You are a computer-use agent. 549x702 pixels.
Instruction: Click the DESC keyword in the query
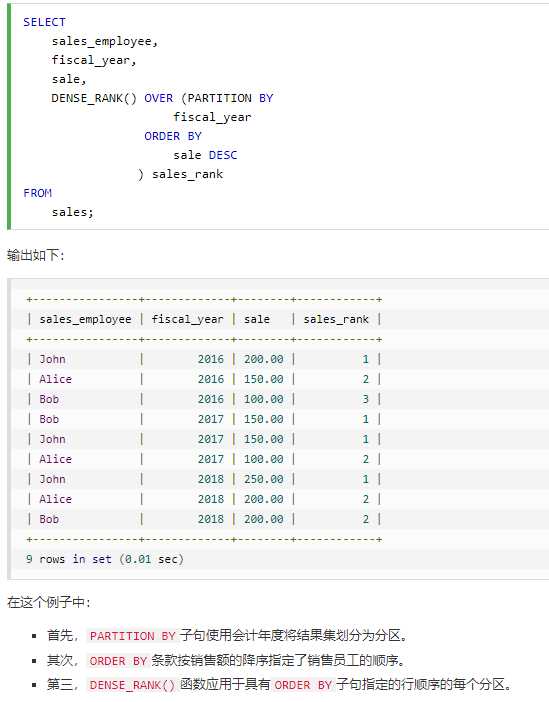[x=223, y=155]
